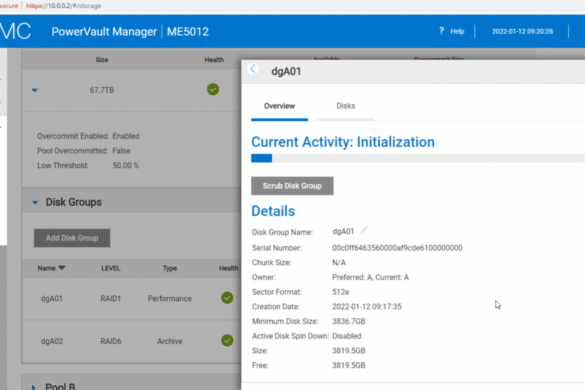Click the pencil icon to edit the disk group name
This screenshot has height=390, width=585.
pos(364,230)
